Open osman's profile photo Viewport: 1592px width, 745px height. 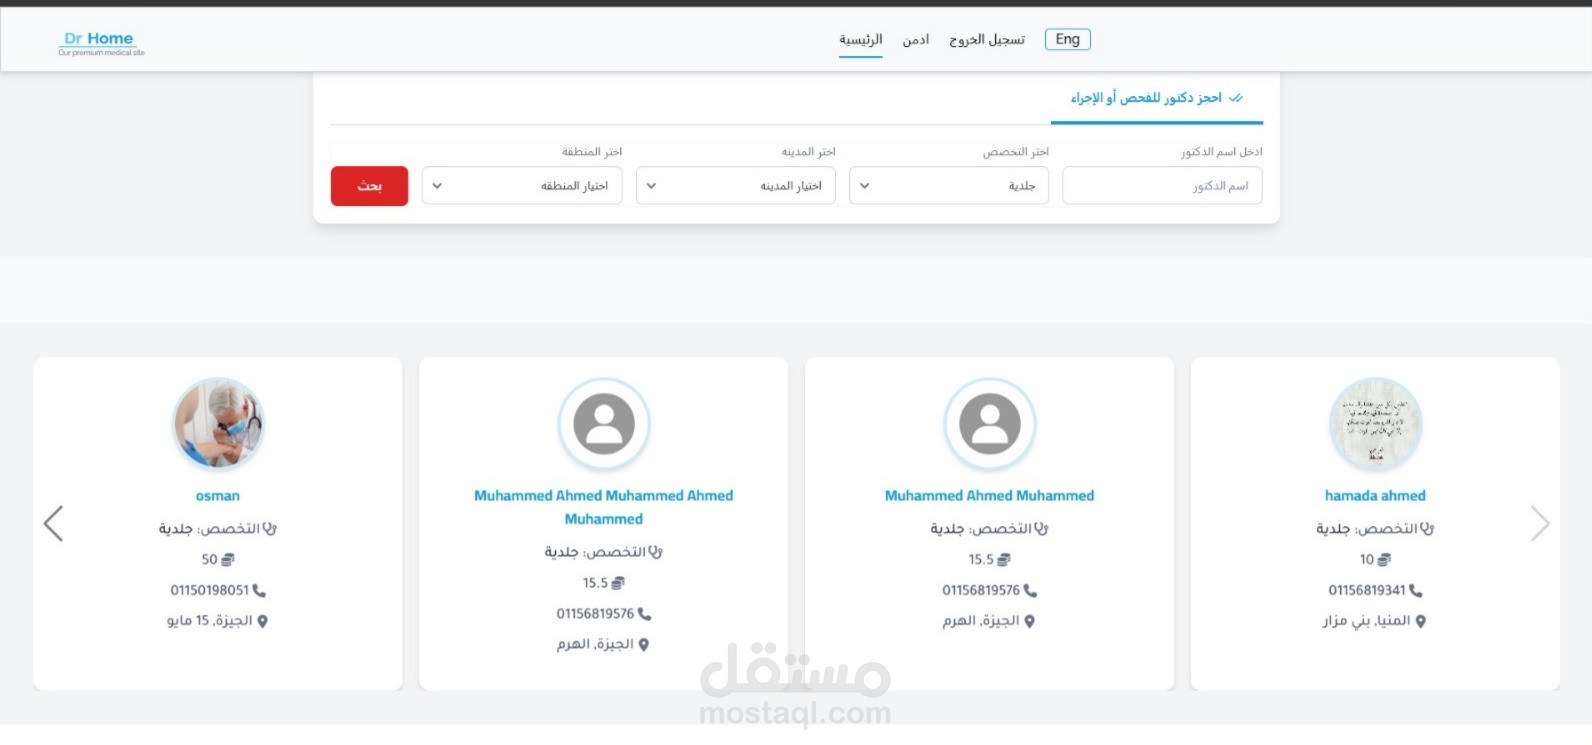[x=218, y=424]
